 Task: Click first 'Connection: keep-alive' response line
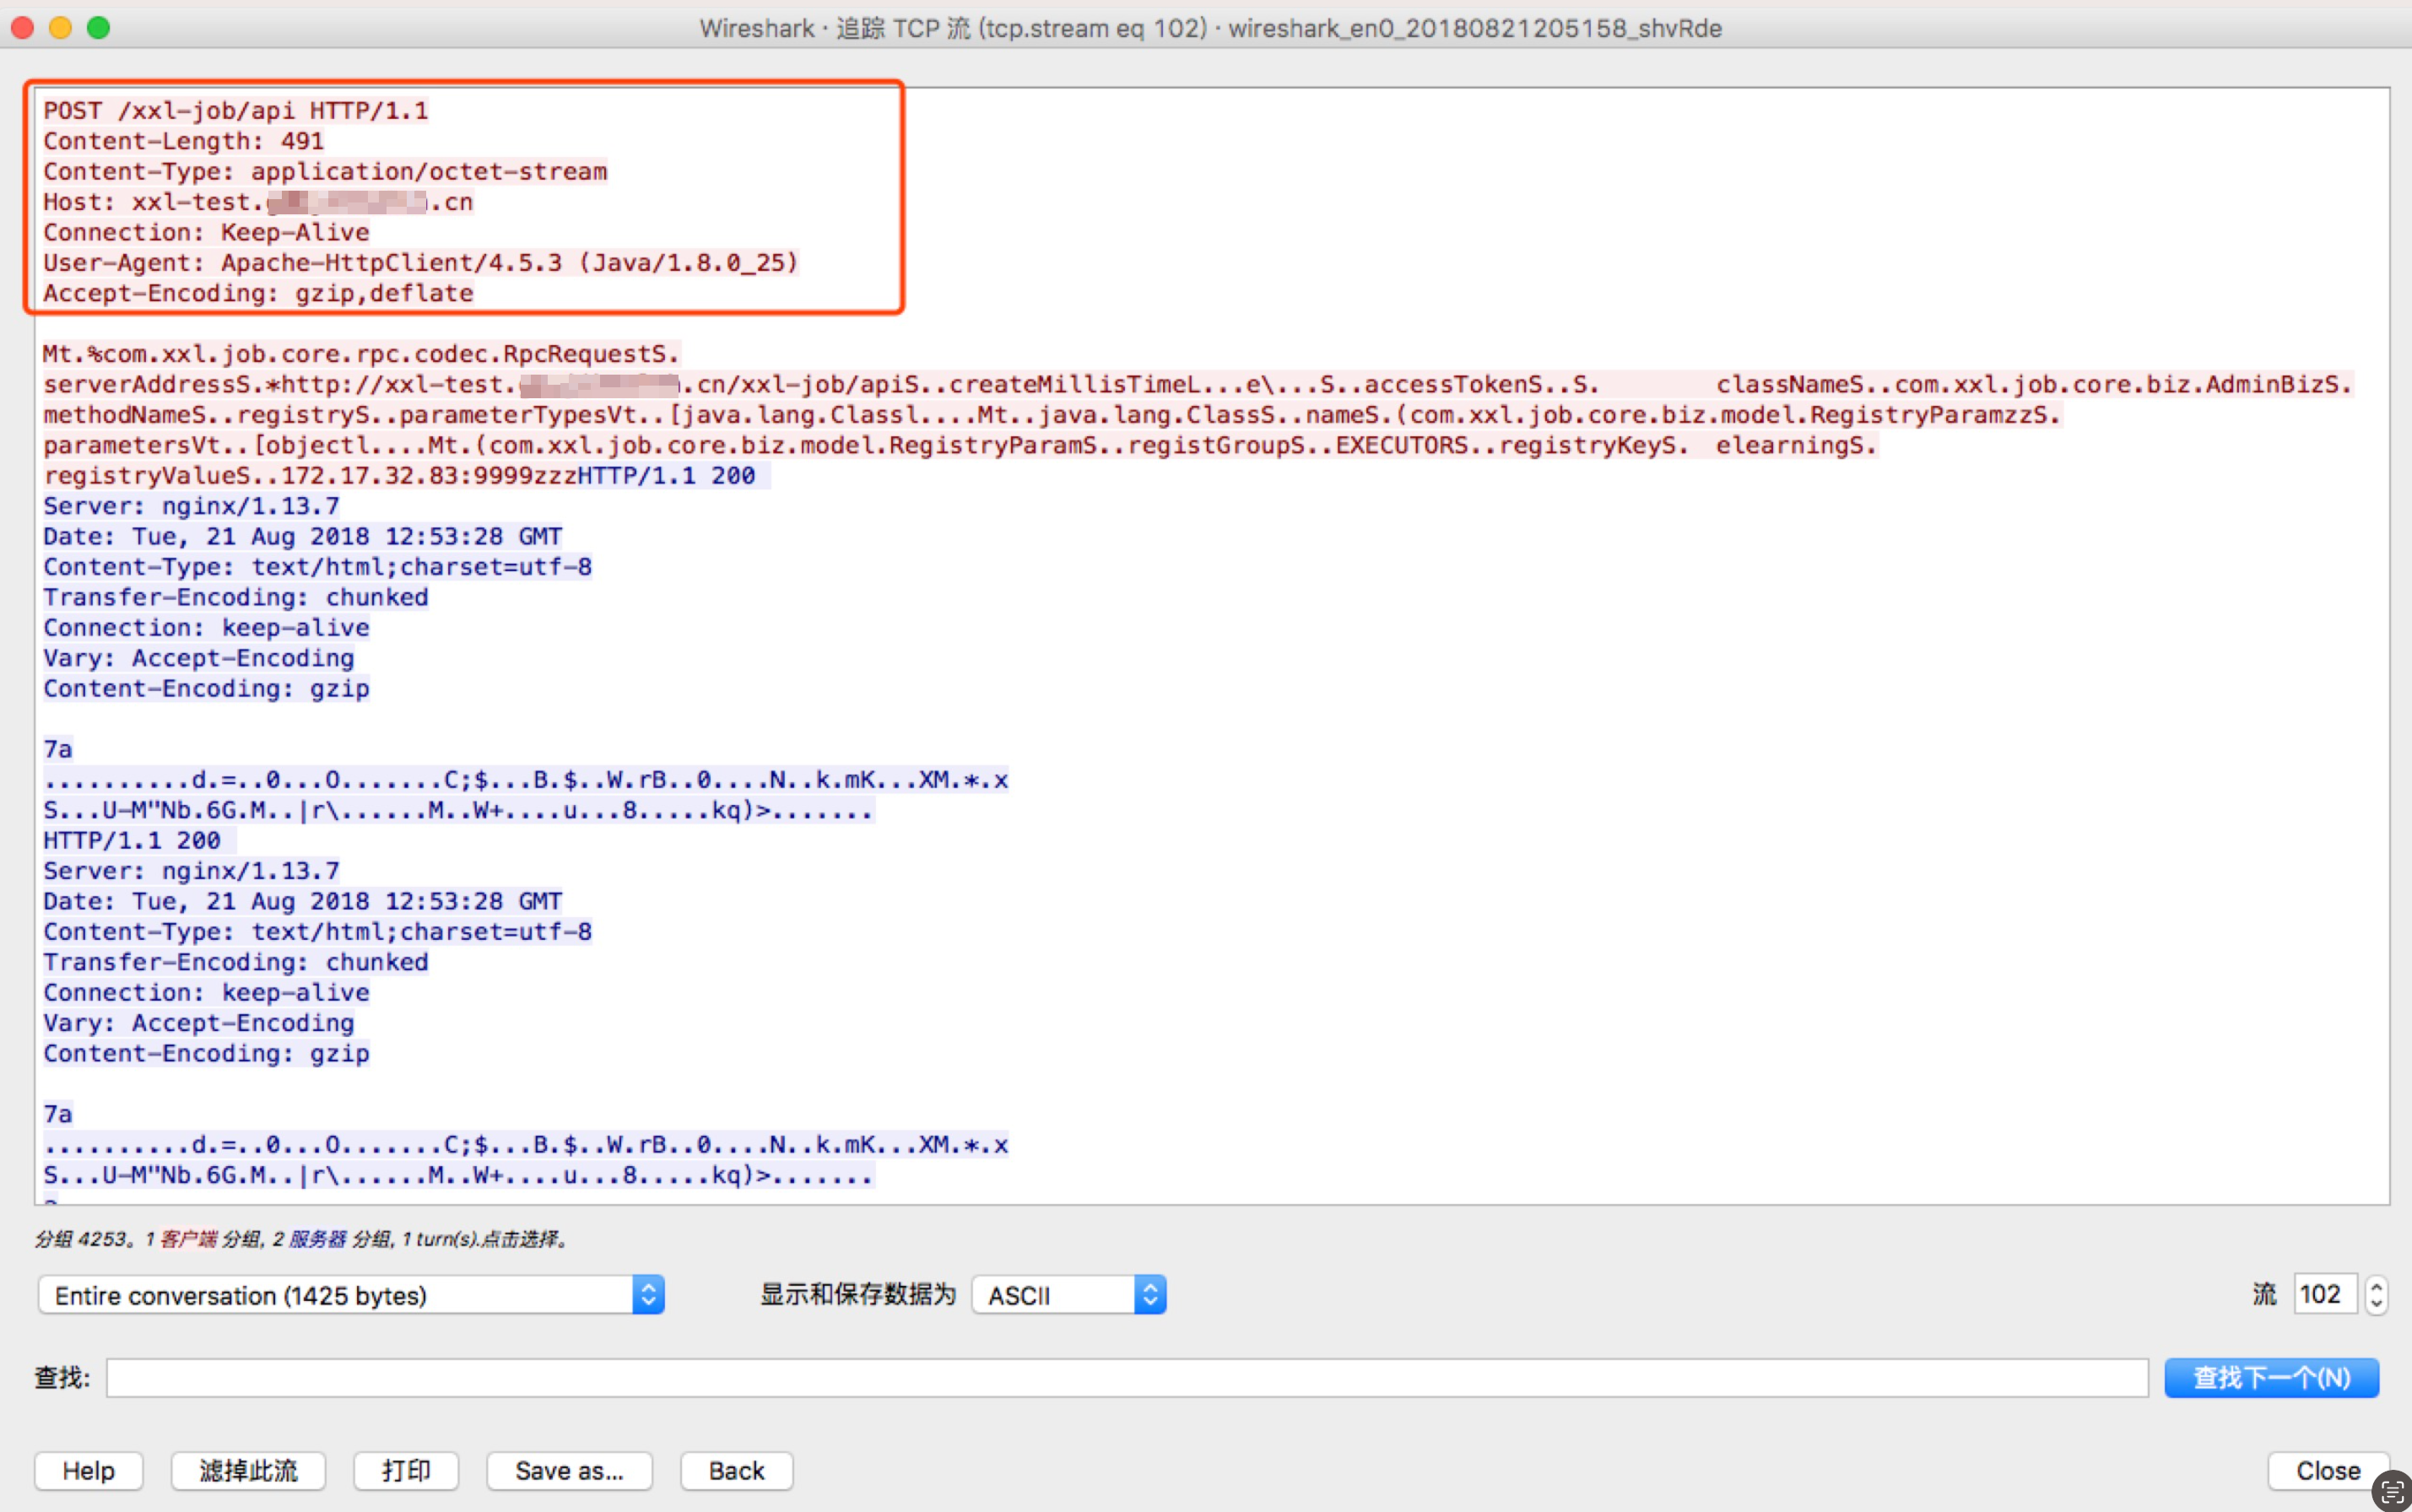tap(206, 627)
